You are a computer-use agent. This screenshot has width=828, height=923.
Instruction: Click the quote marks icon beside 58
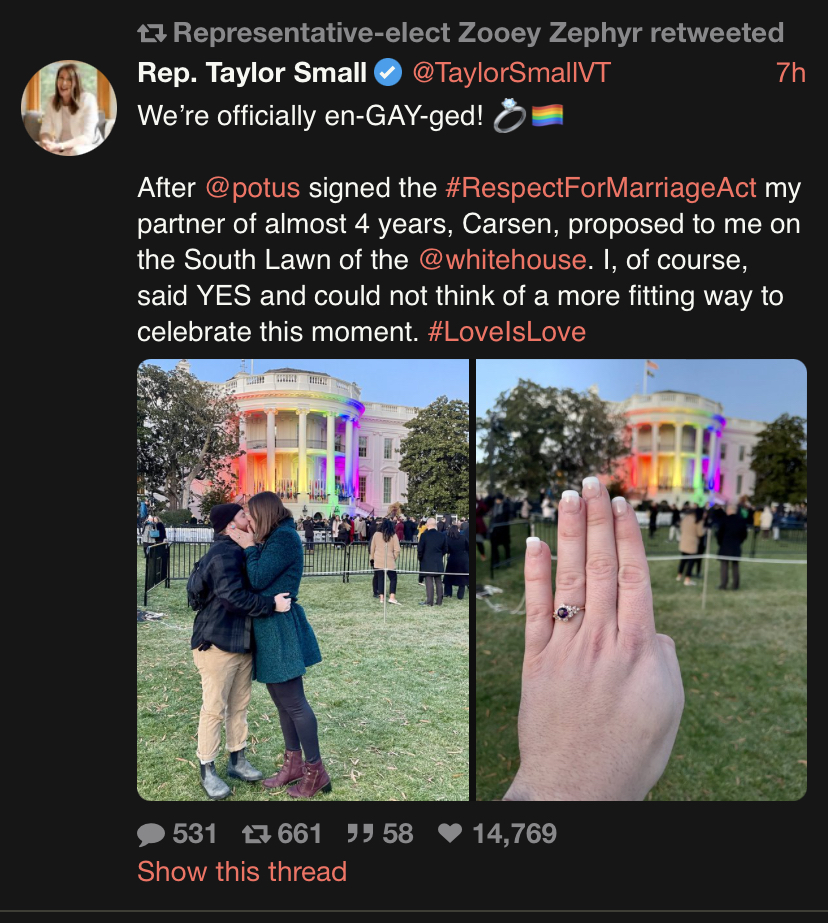click(359, 834)
